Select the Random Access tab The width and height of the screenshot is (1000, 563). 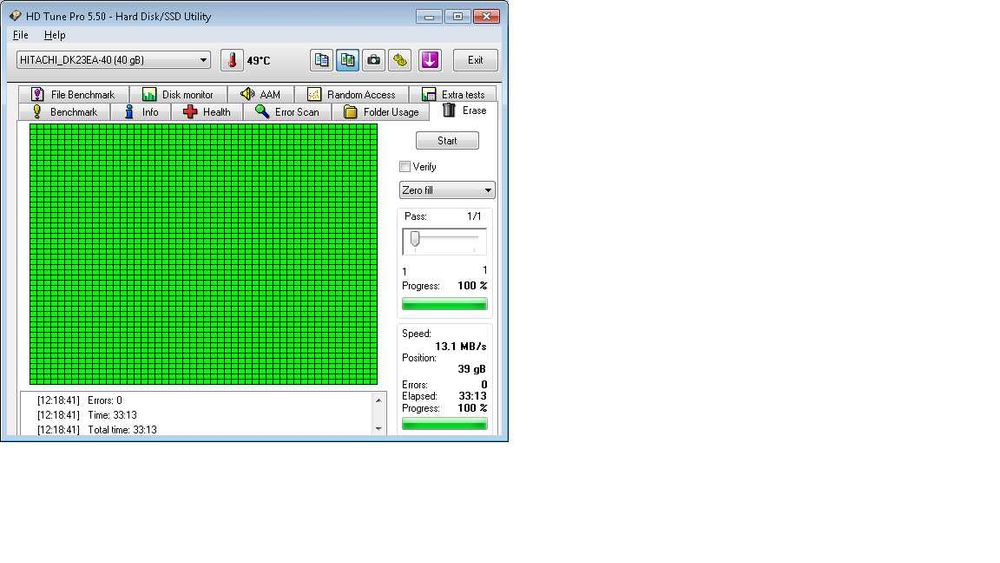(351, 94)
